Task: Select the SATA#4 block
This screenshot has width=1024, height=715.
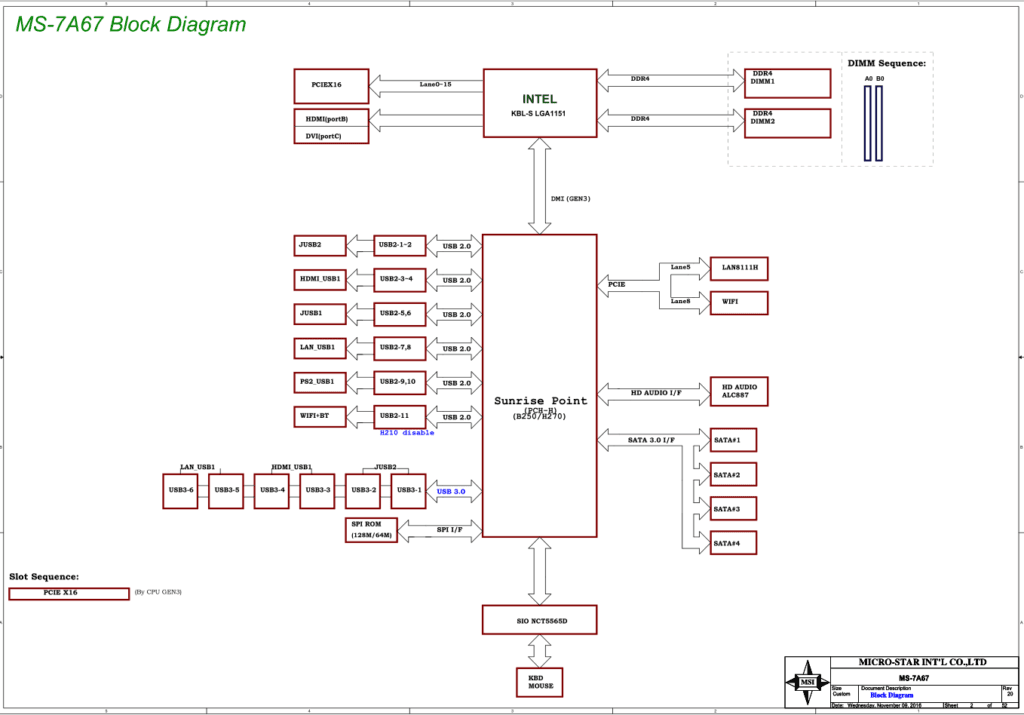Action: point(733,543)
